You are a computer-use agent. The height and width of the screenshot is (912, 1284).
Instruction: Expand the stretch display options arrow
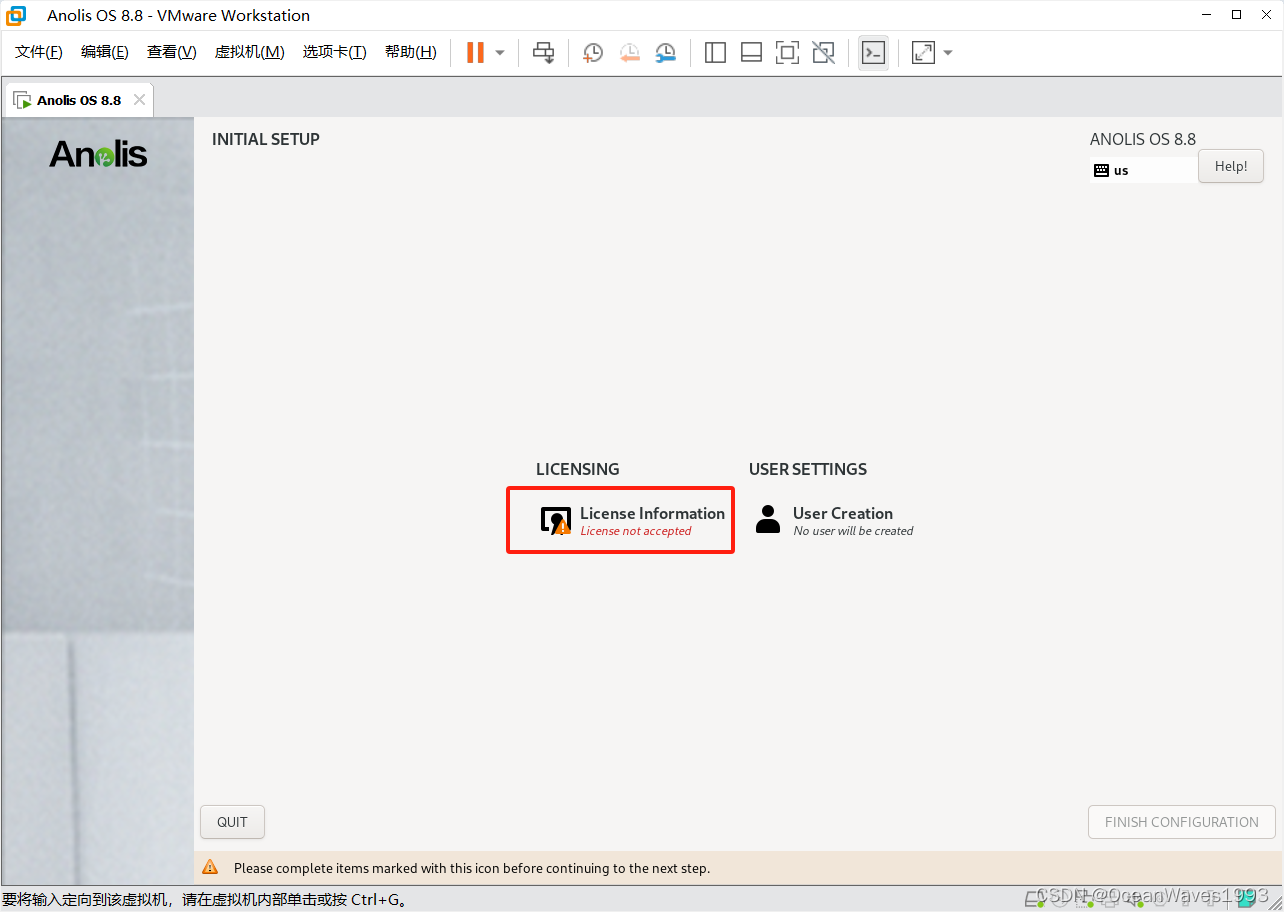[948, 52]
